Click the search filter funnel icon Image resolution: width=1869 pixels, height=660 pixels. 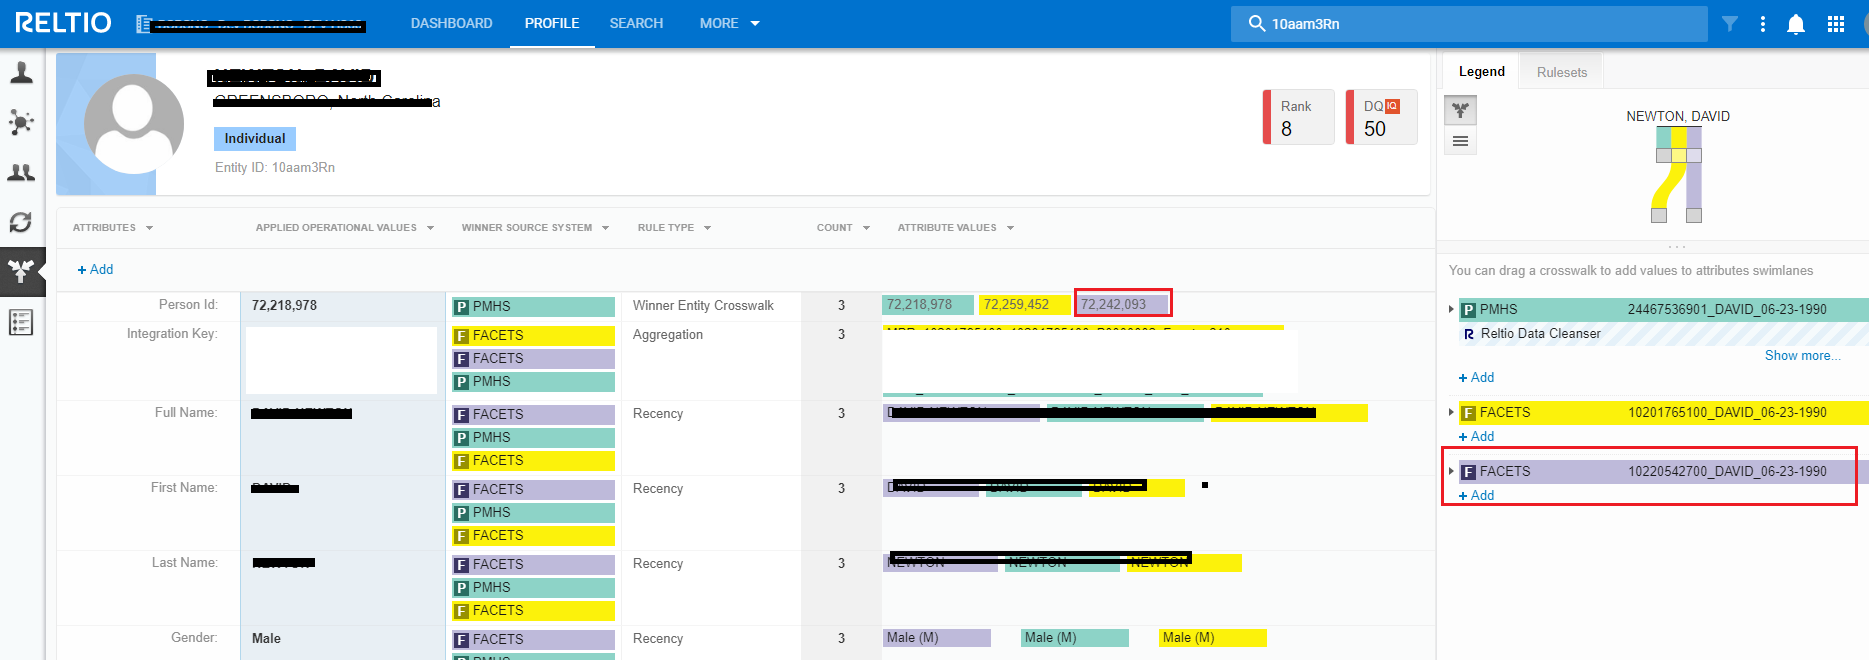[1729, 24]
